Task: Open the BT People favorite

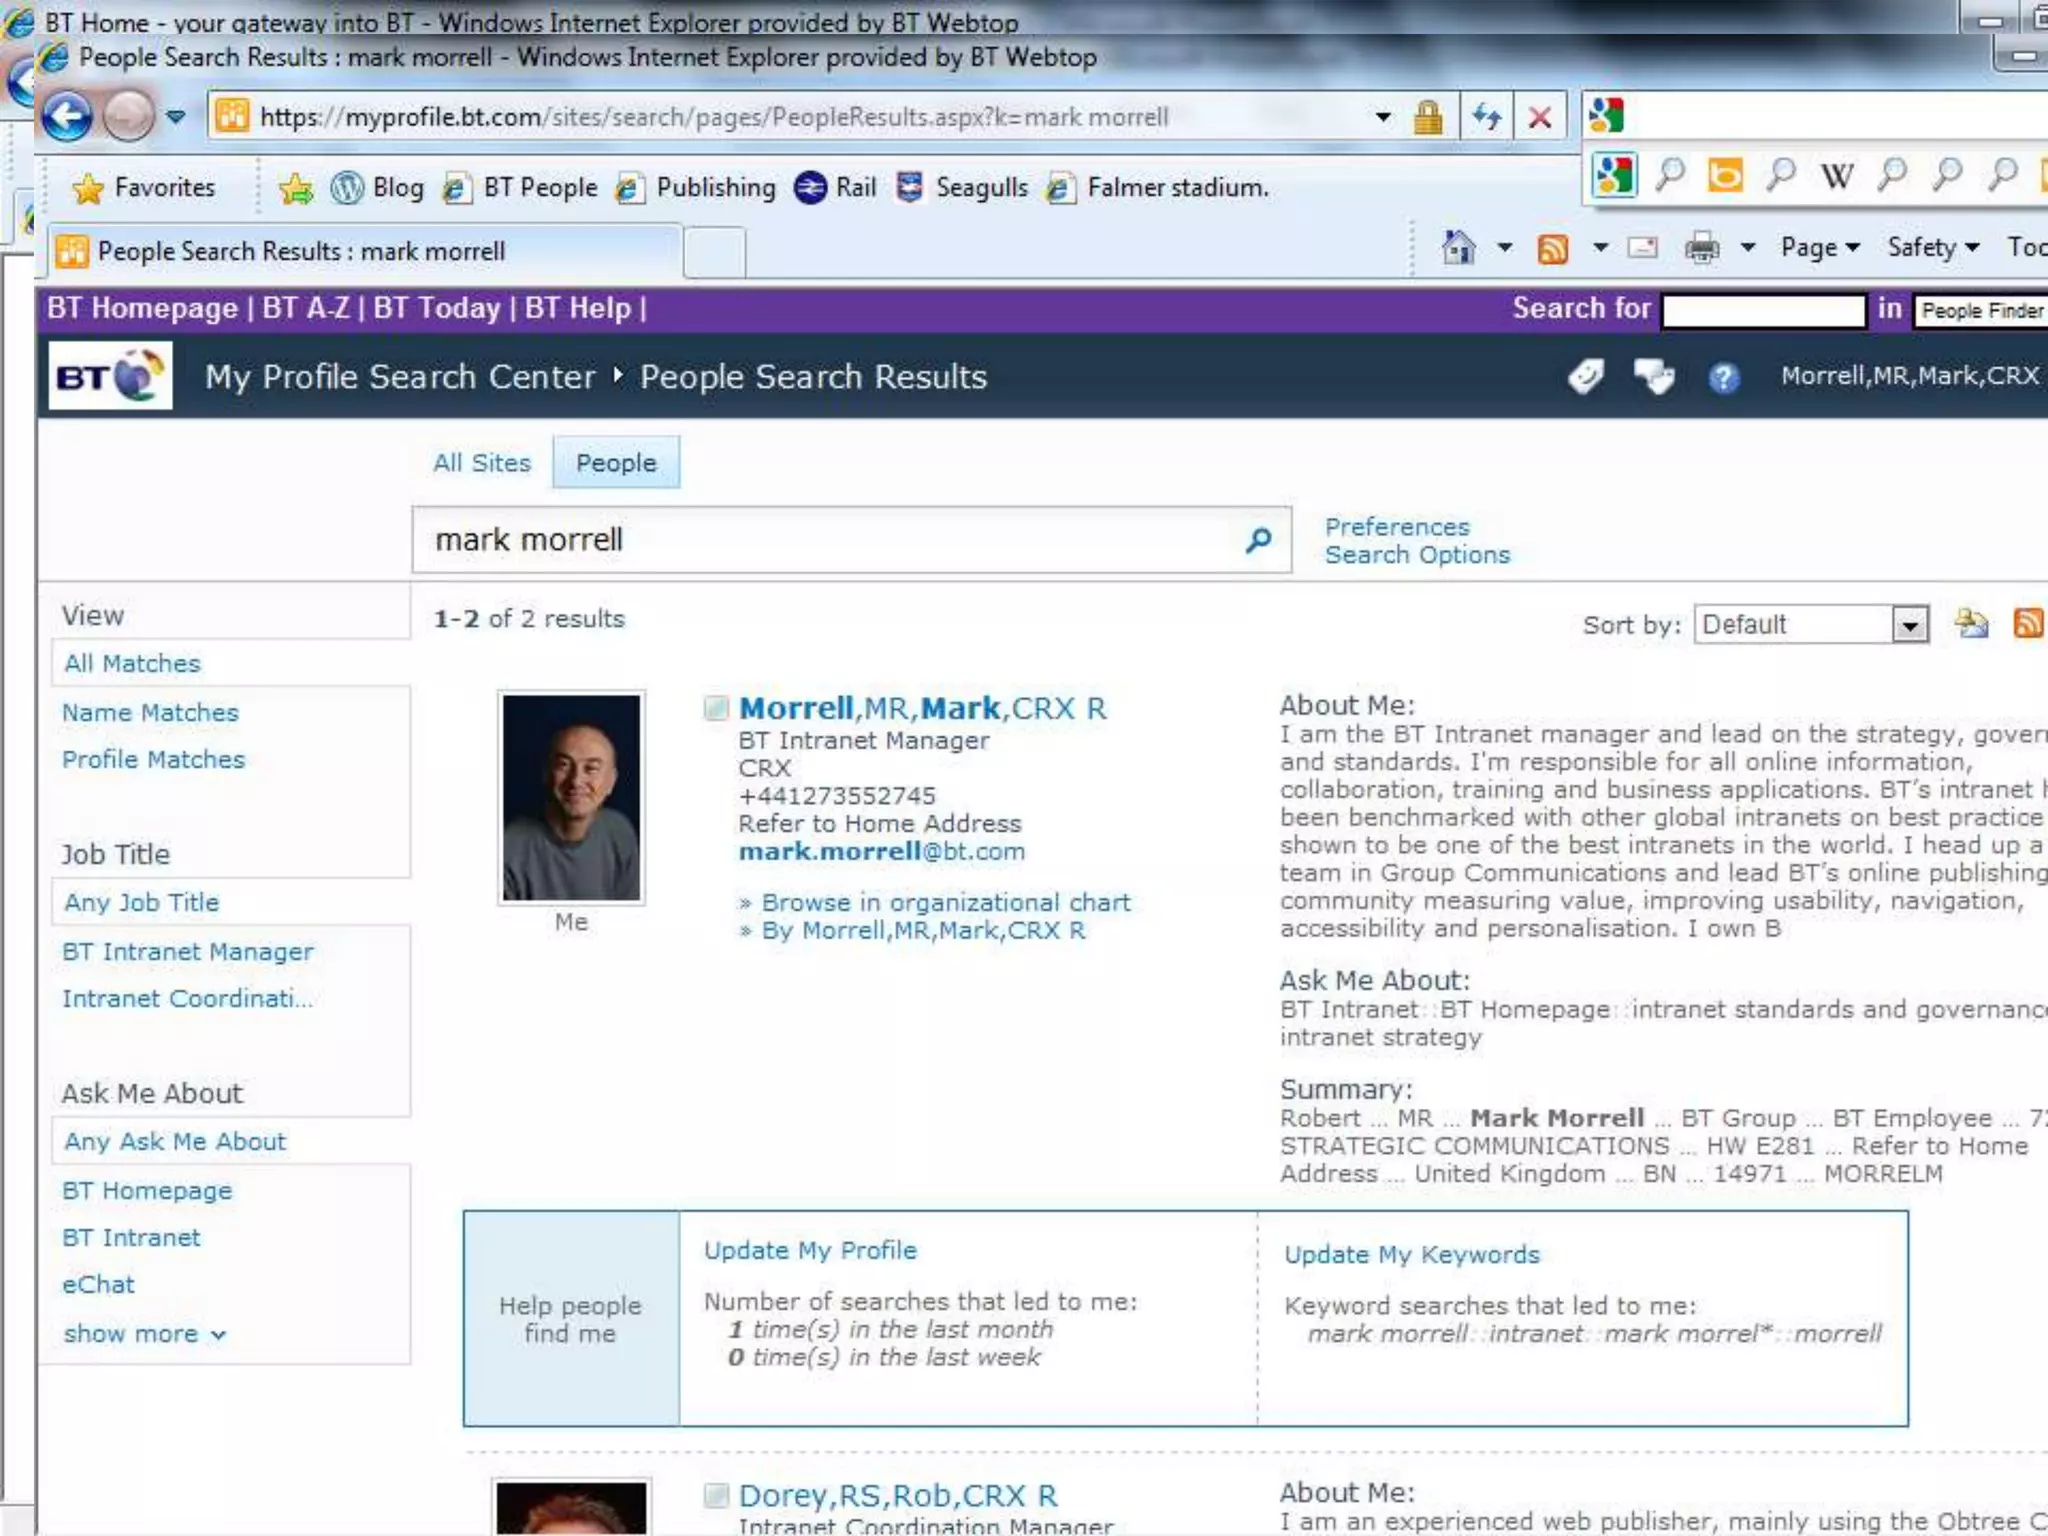Action: (x=522, y=187)
